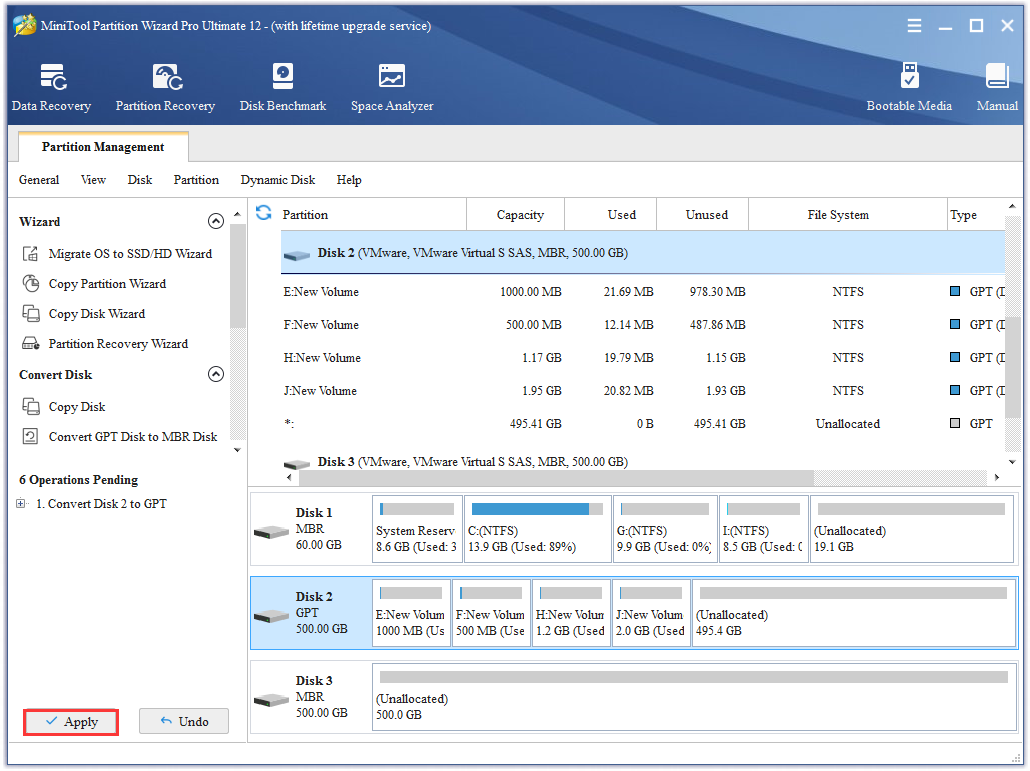Open the General menu
1030x771 pixels.
(39, 180)
